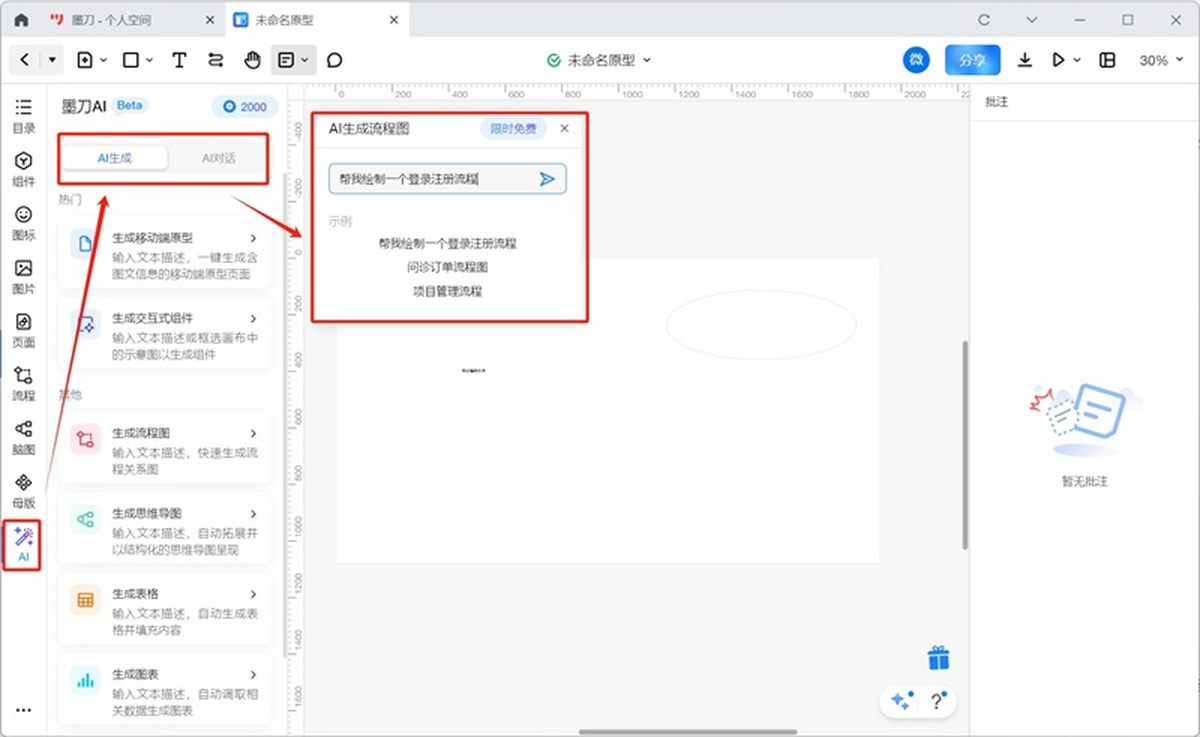The width and height of the screenshot is (1200, 737).
Task: Click the canvas vertical scrollbar
Action: pos(965,444)
